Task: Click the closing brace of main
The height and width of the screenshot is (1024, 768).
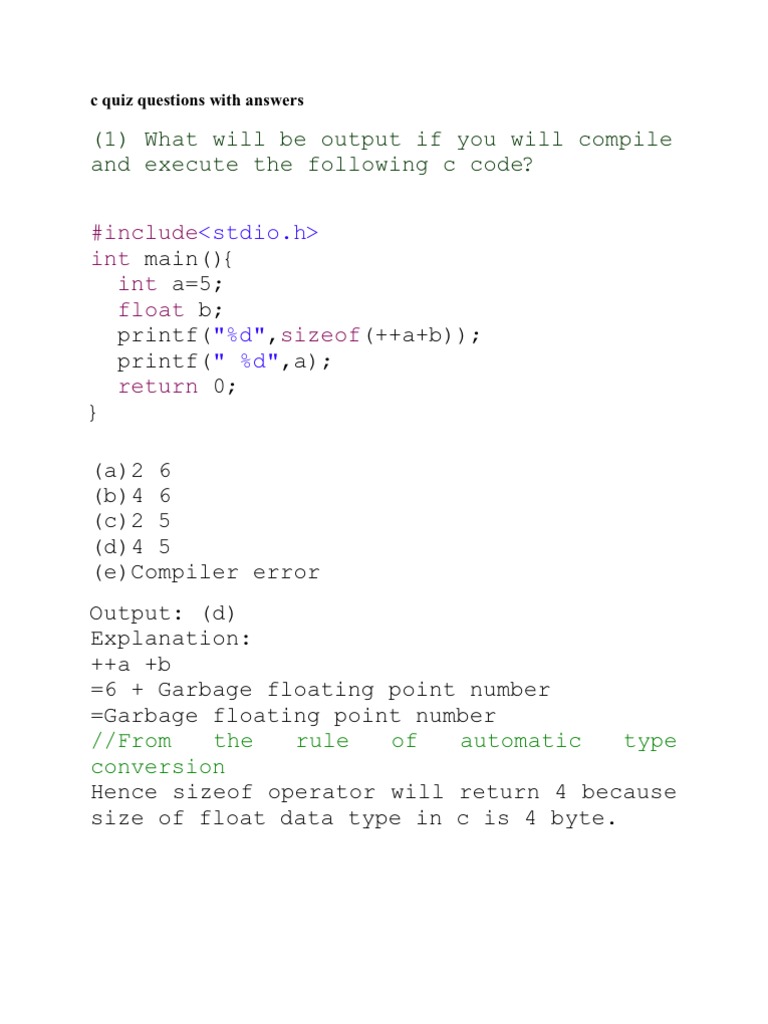Action: point(95,411)
